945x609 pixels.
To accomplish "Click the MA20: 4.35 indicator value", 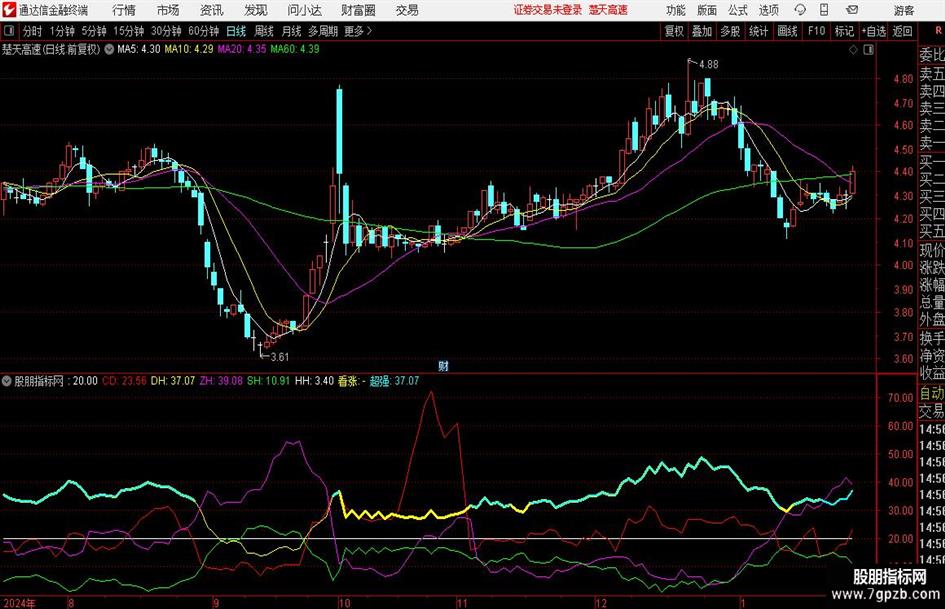I will 242,49.
